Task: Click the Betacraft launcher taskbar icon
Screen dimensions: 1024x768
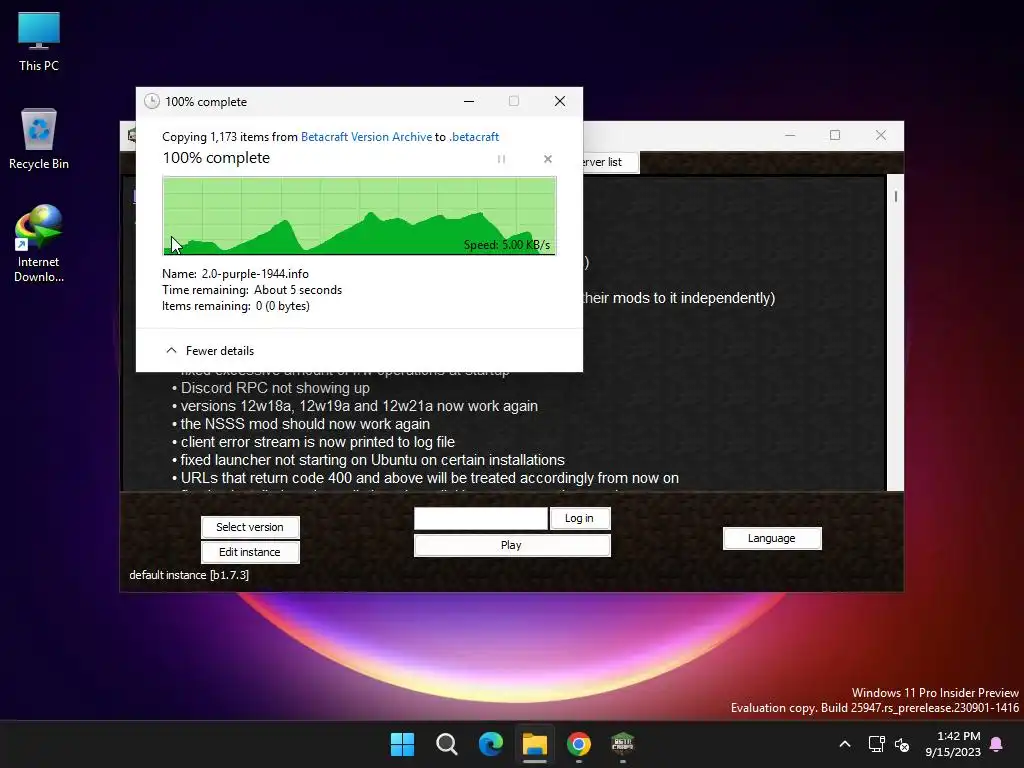Action: click(x=622, y=744)
